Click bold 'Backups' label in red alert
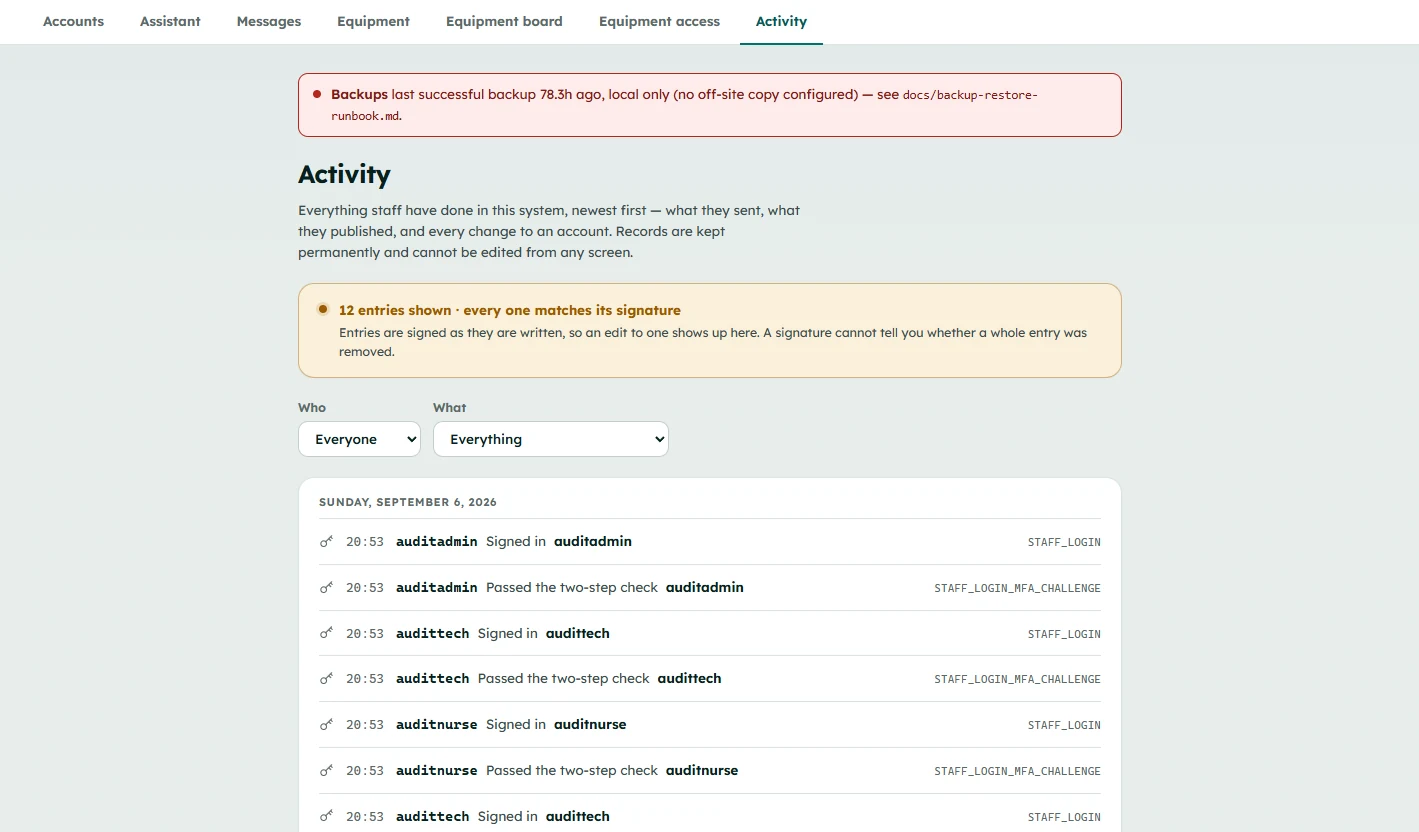Screen dimensions: 1419x832 point(359,94)
